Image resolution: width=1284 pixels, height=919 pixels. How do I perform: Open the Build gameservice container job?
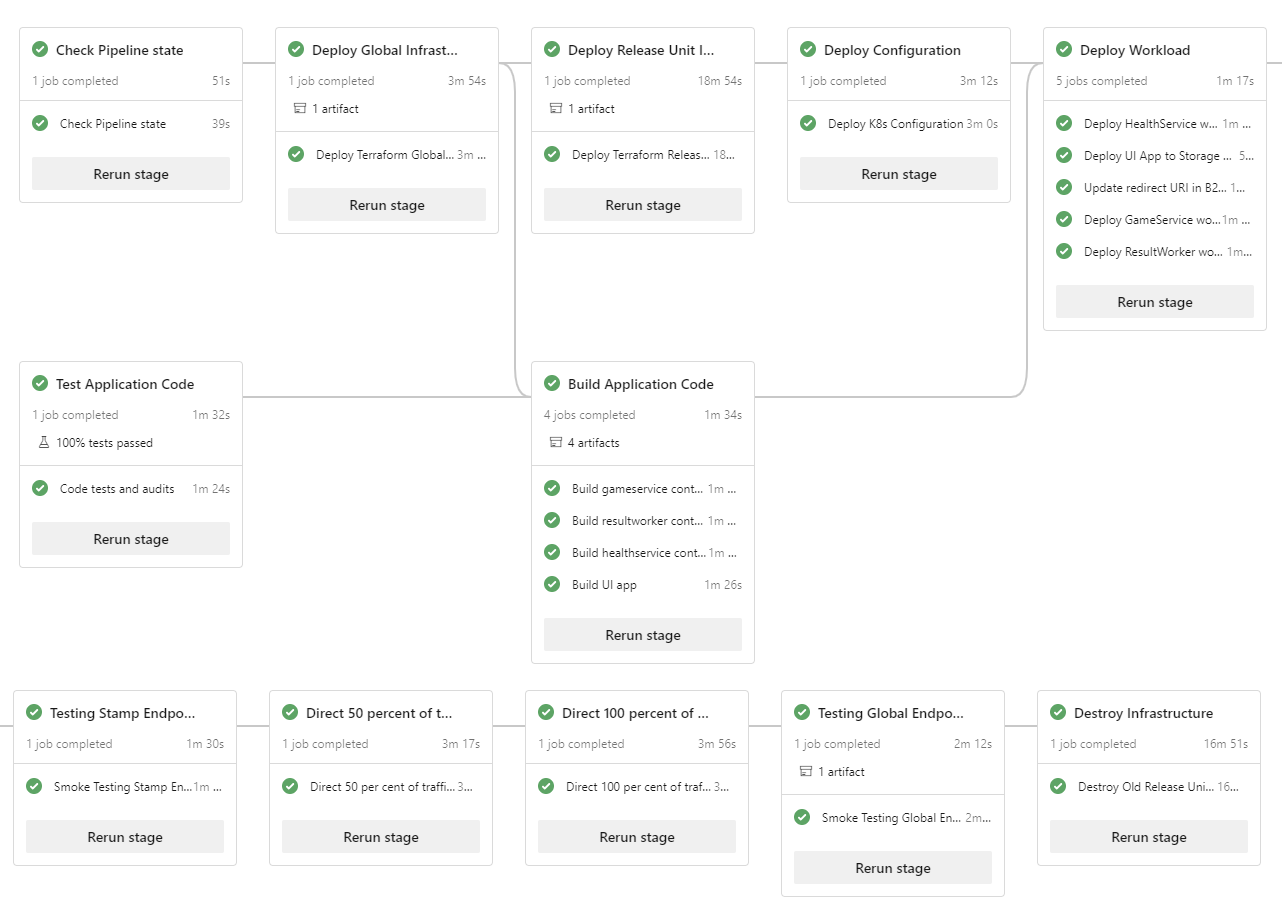tap(638, 489)
